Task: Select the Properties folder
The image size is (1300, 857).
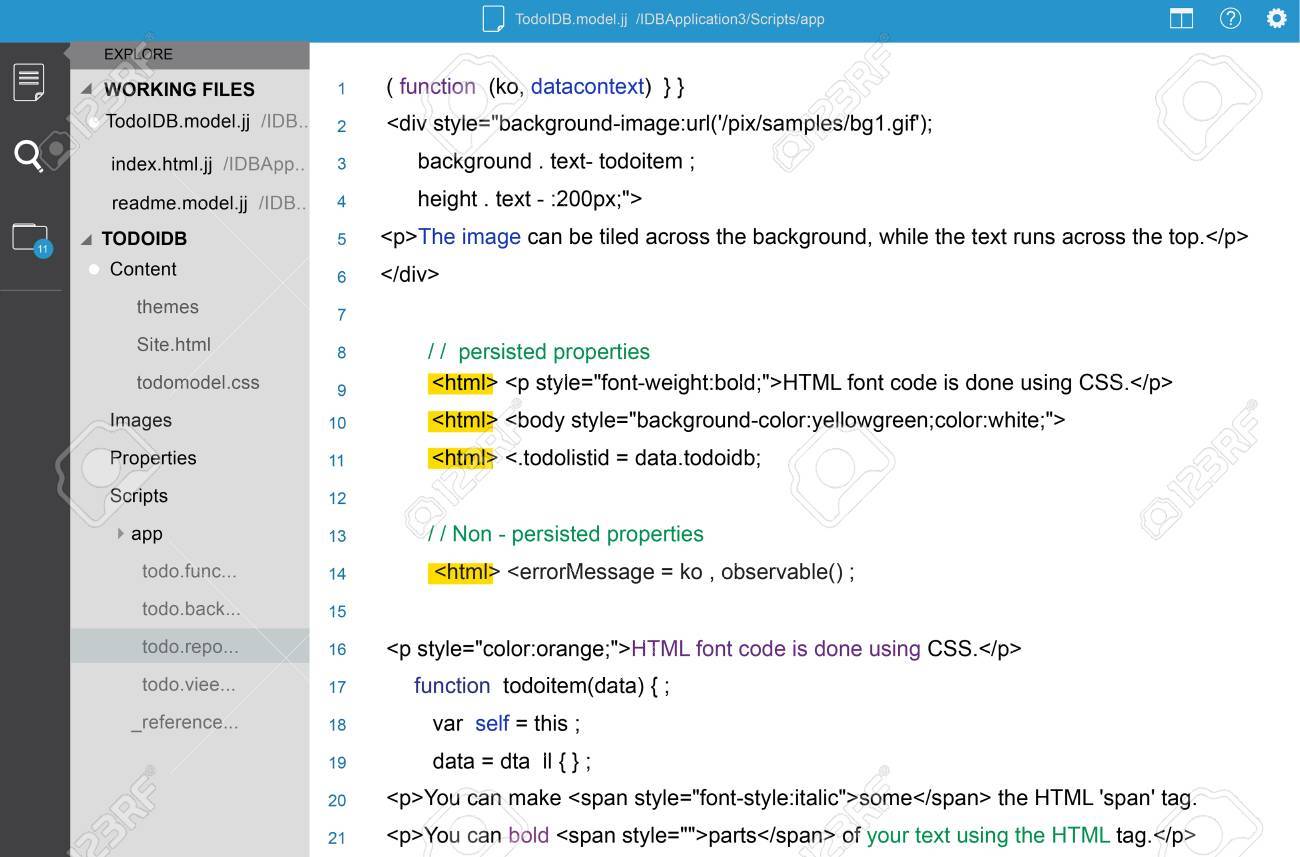Action: click(152, 458)
